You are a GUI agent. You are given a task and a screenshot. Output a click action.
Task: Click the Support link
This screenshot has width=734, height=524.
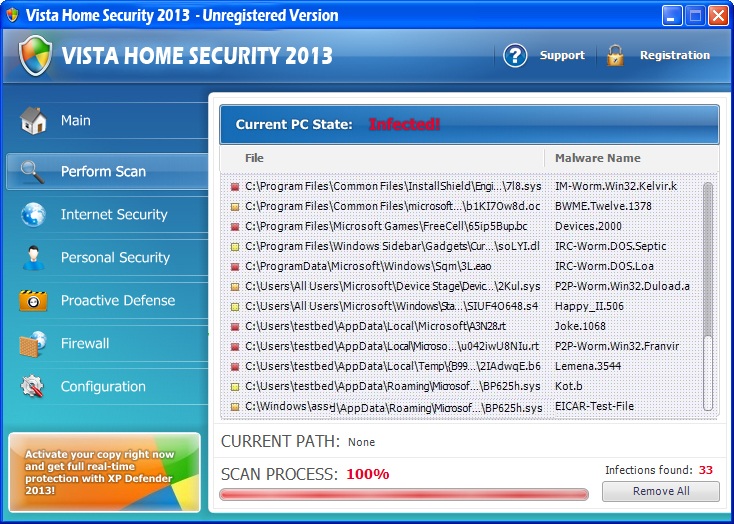pyautogui.click(x=562, y=55)
